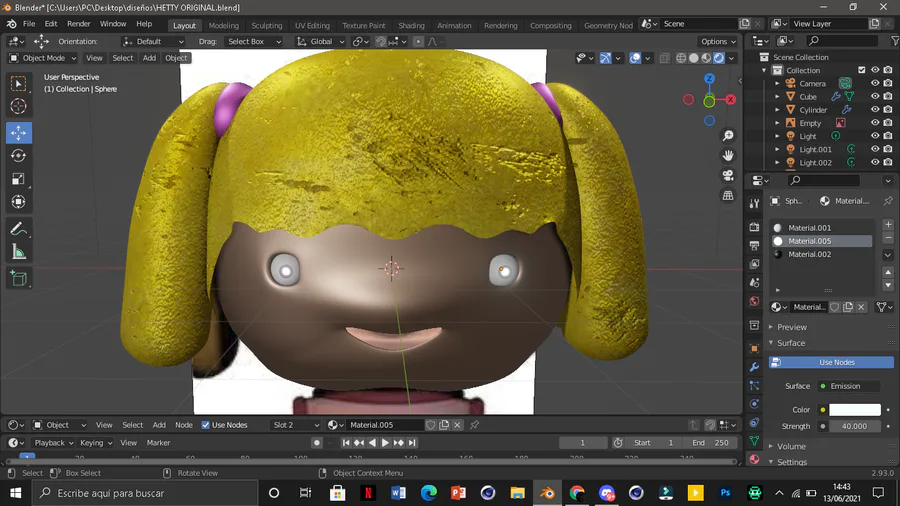Switch to wireframe viewport shading

[681, 58]
